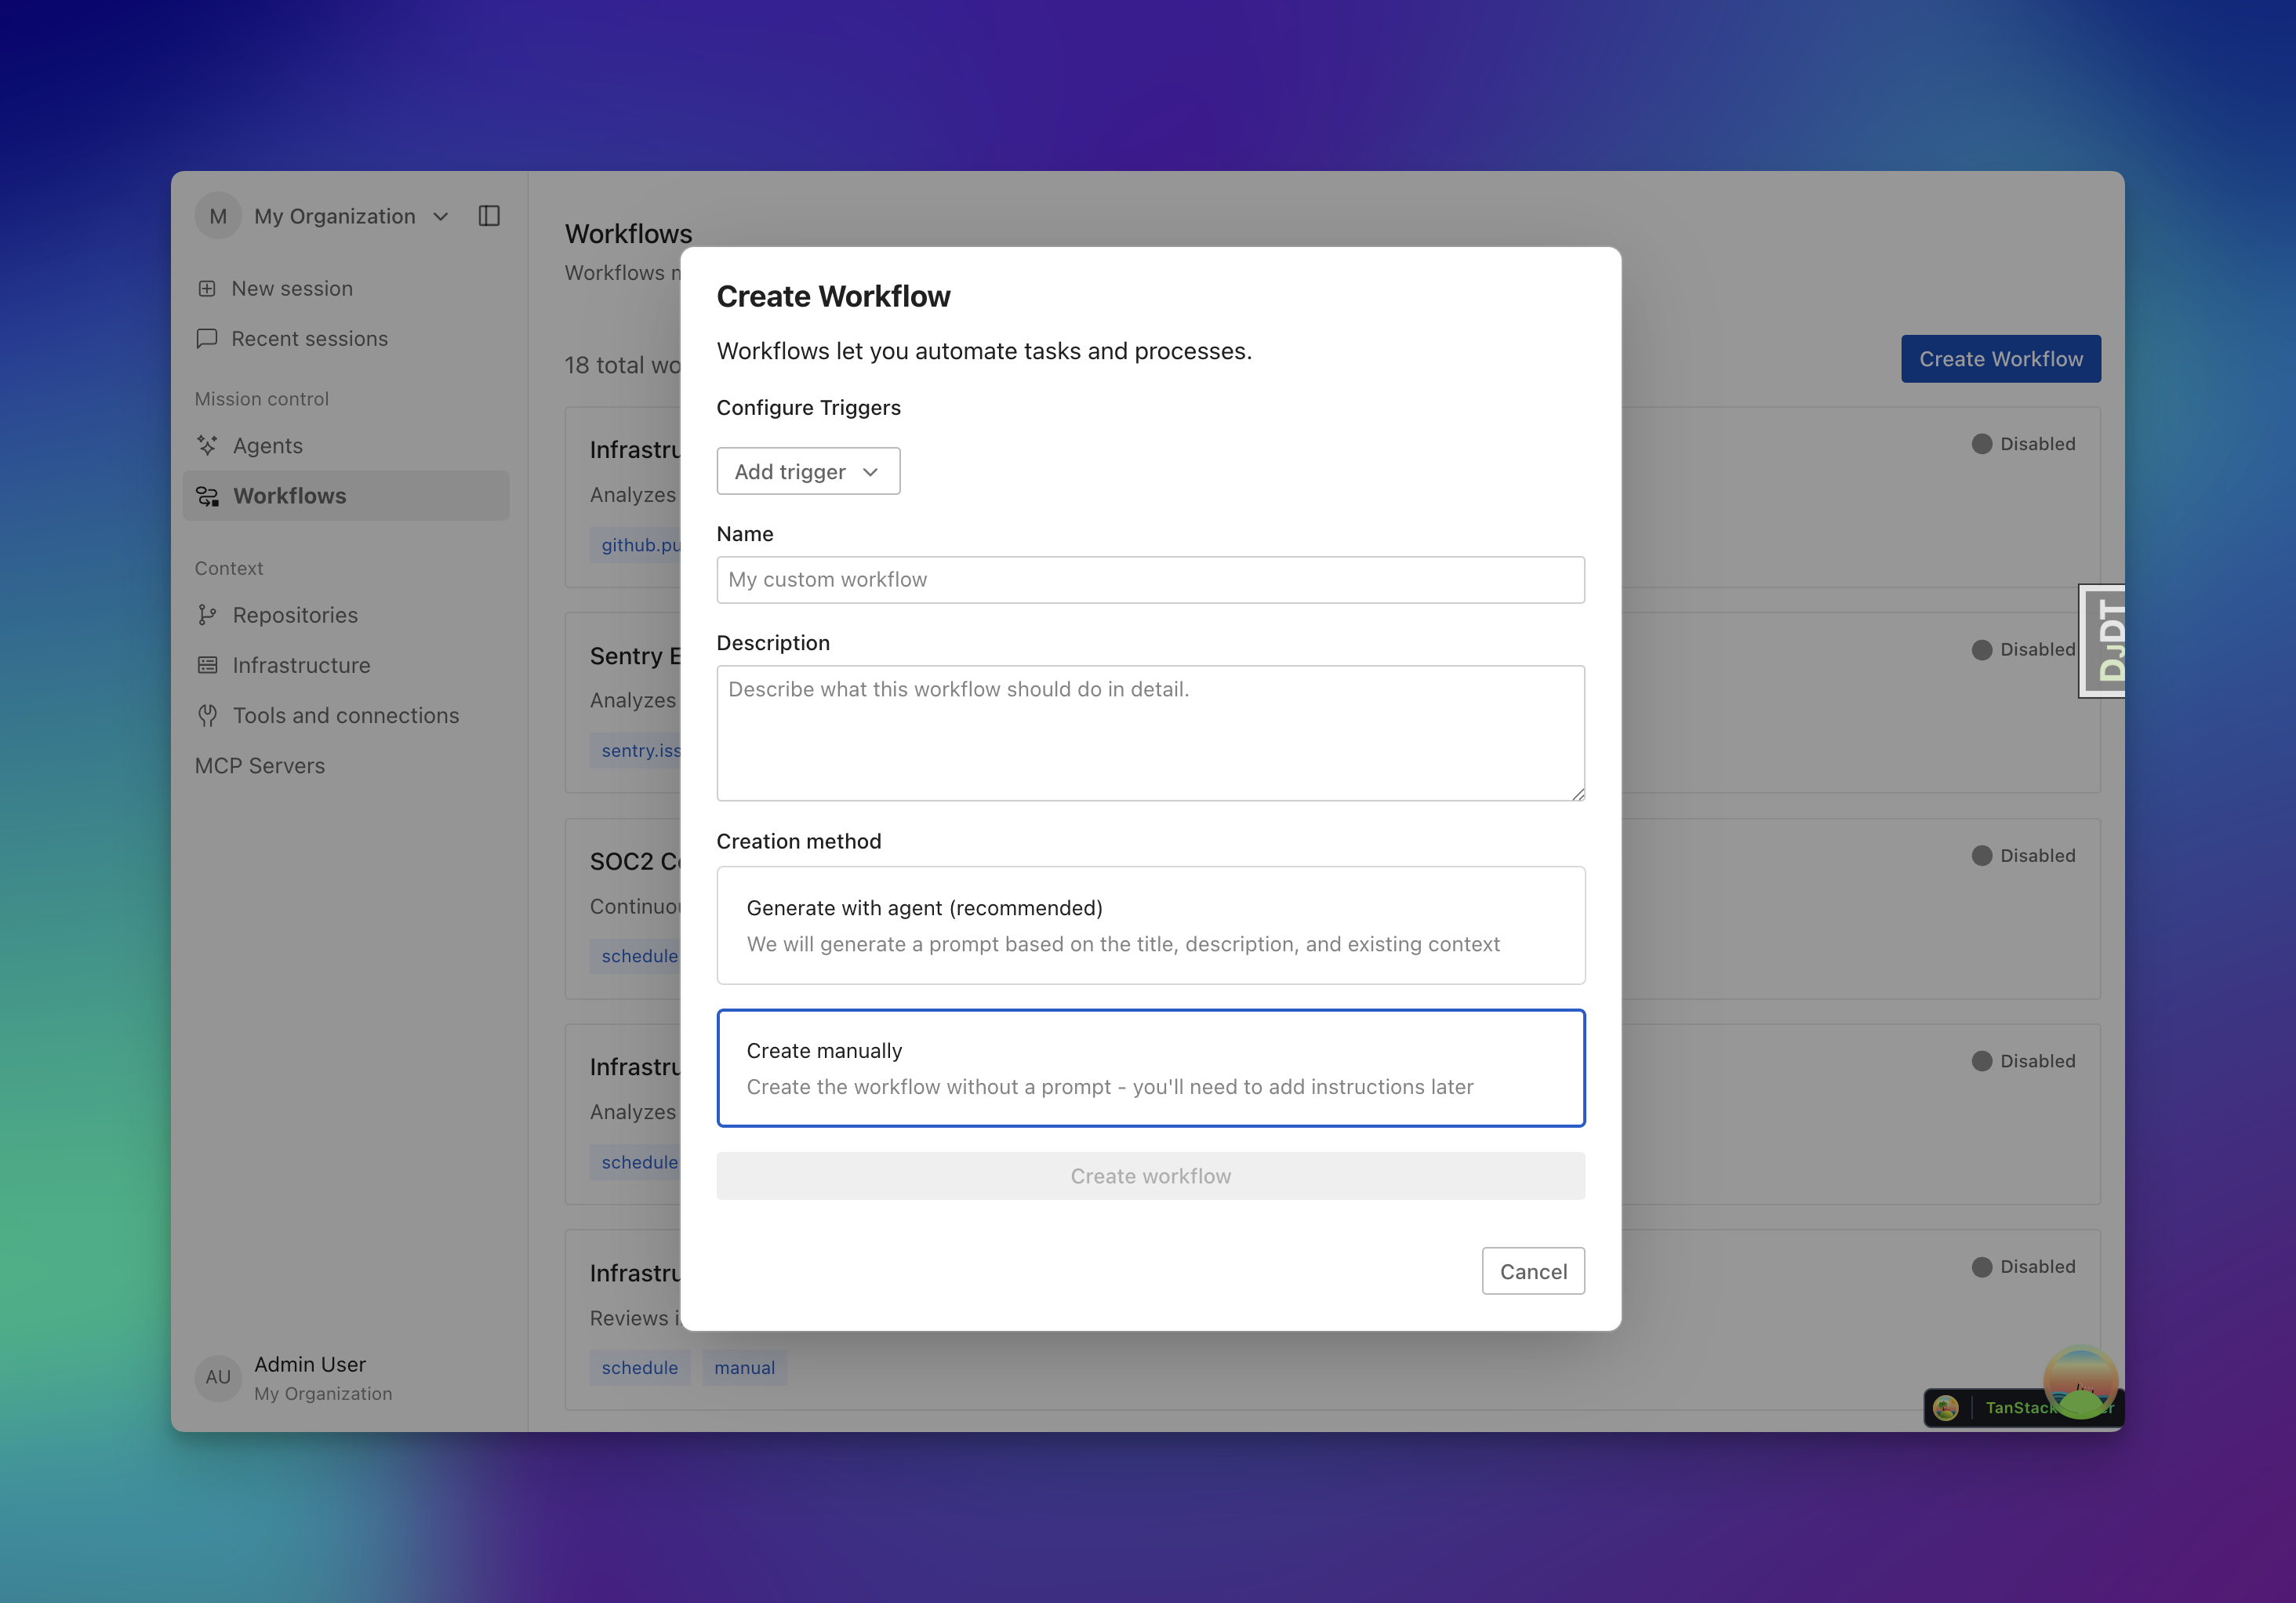Screen dimensions: 2296x1603
Task: Click the Description text area
Action: [1150, 733]
